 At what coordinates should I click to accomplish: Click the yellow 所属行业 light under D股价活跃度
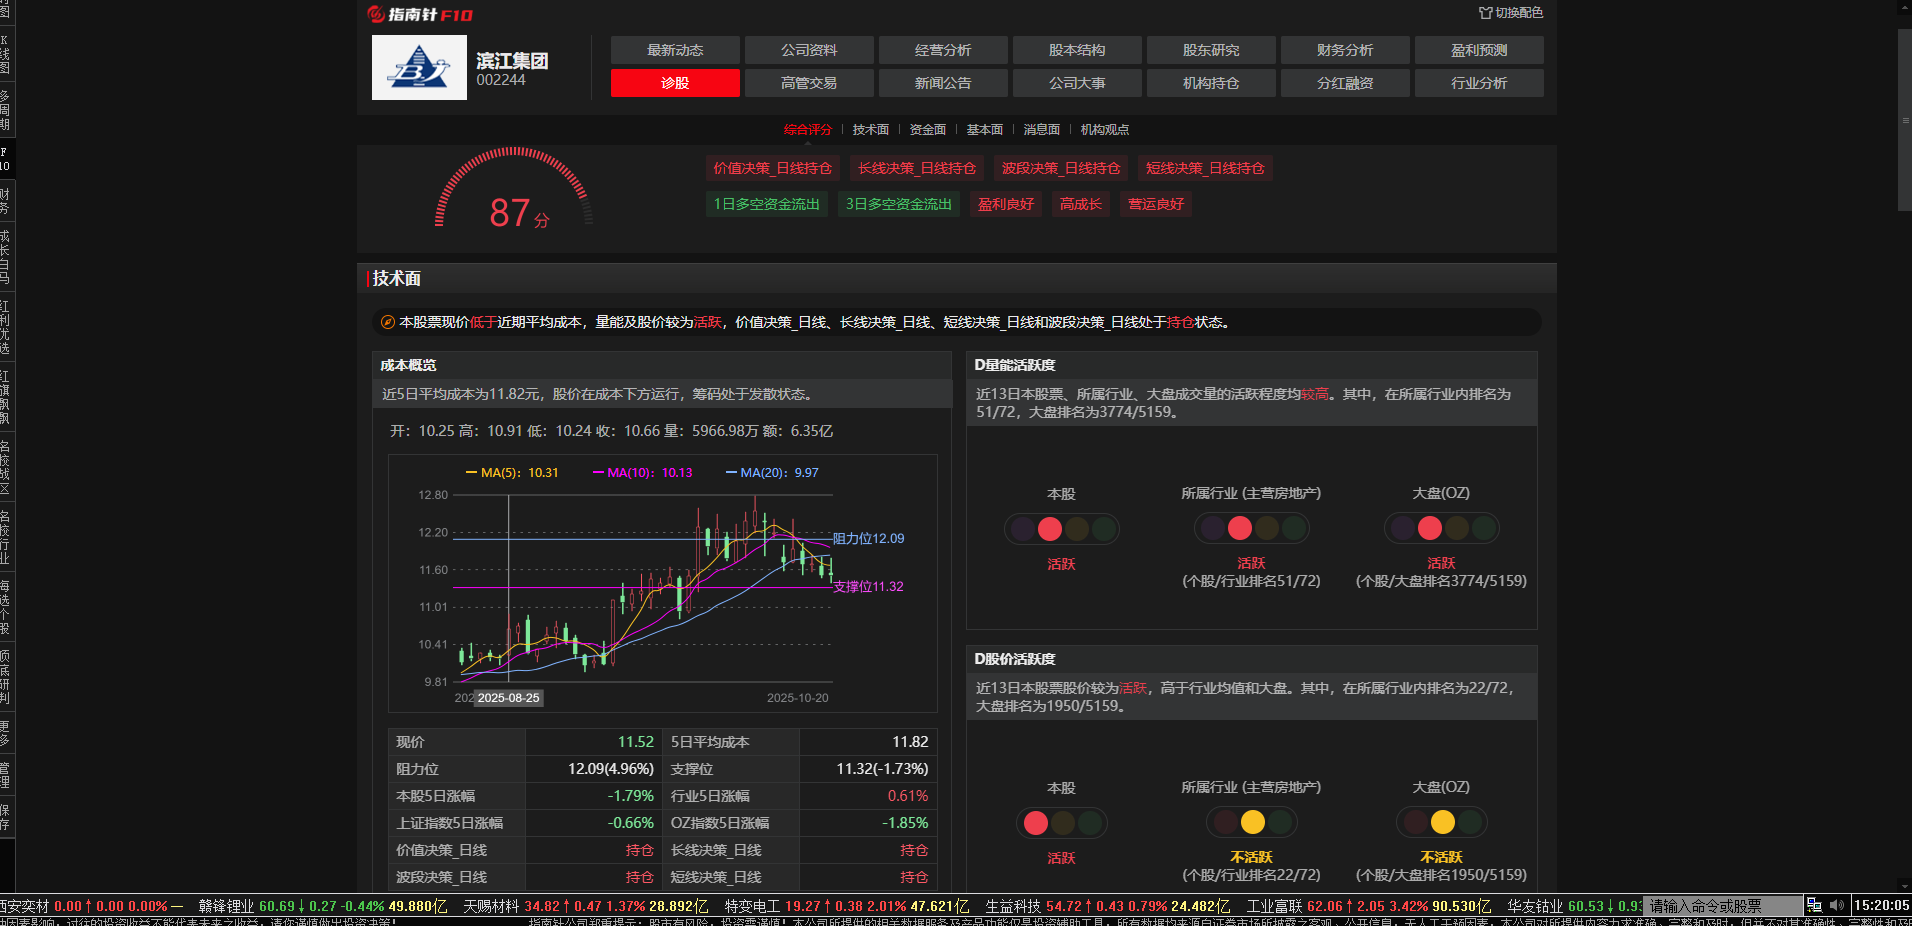pos(1253,822)
